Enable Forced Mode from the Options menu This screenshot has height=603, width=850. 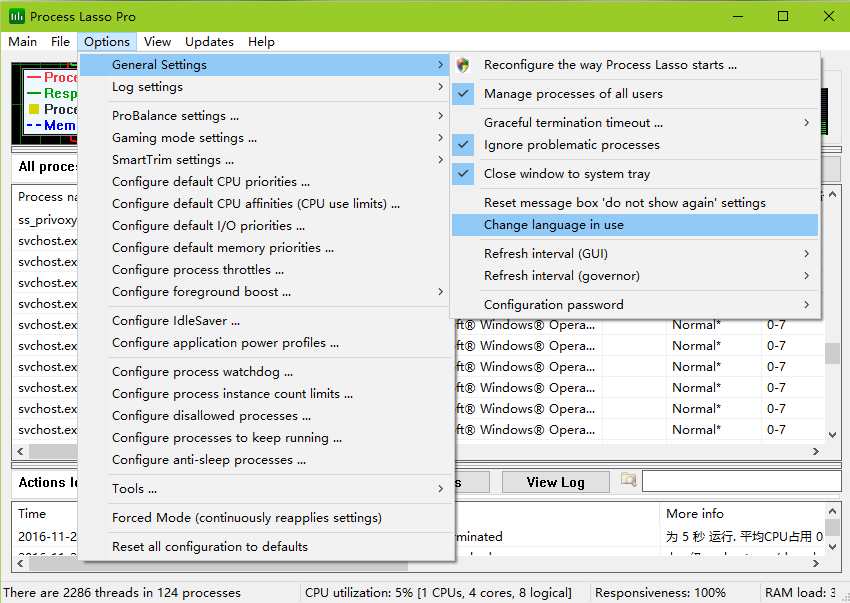pyautogui.click(x=246, y=518)
